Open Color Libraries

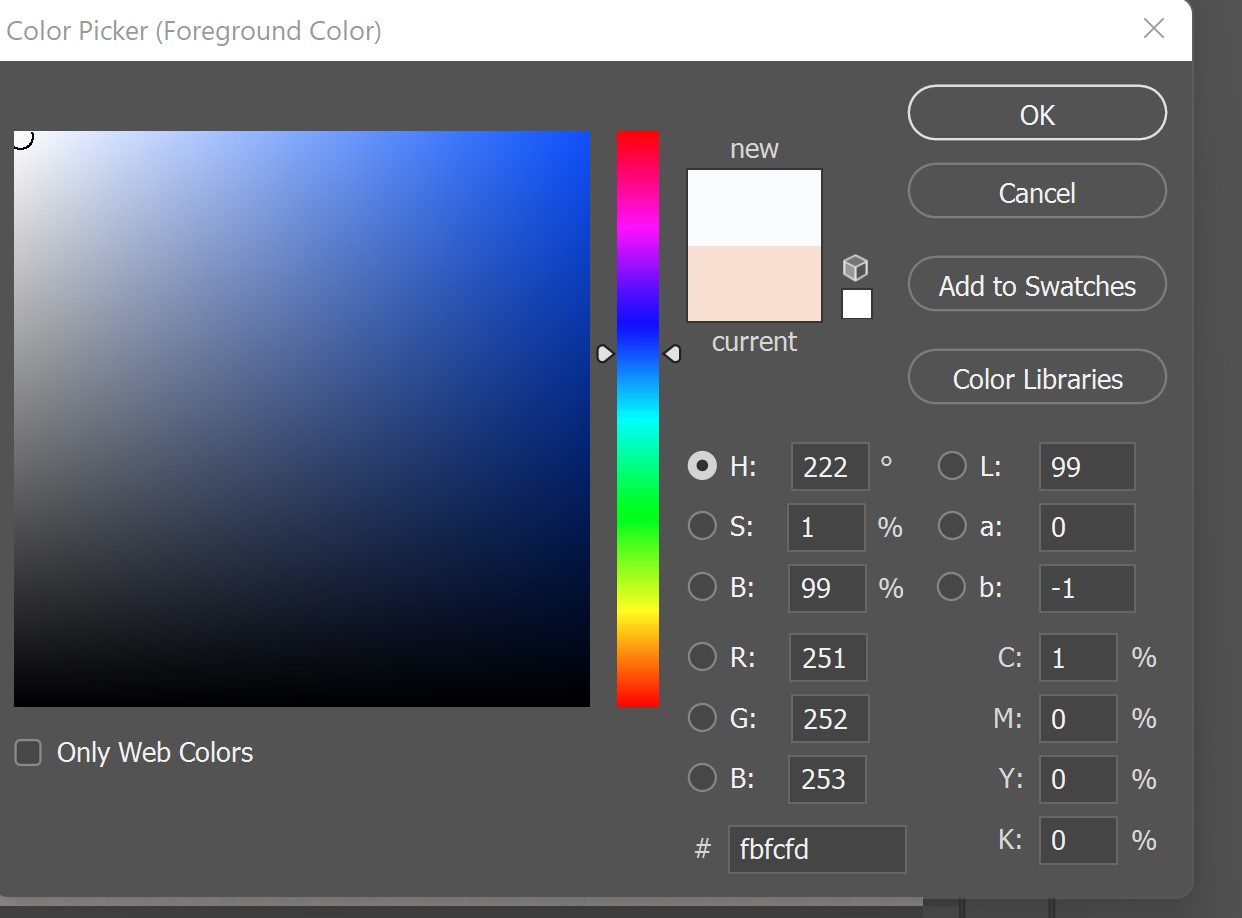(x=1037, y=378)
